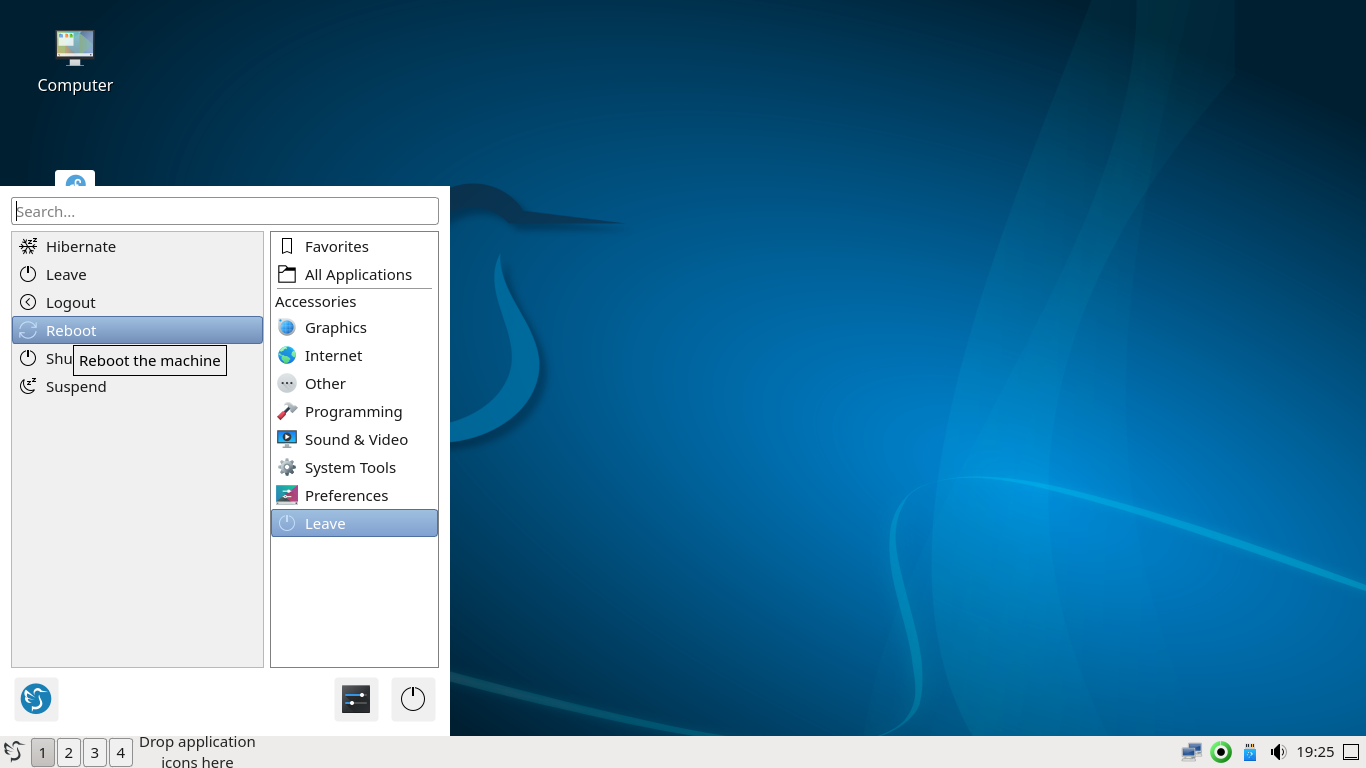Open the network tray icon
Viewport: 1366px width, 768px height.
click(x=1191, y=752)
